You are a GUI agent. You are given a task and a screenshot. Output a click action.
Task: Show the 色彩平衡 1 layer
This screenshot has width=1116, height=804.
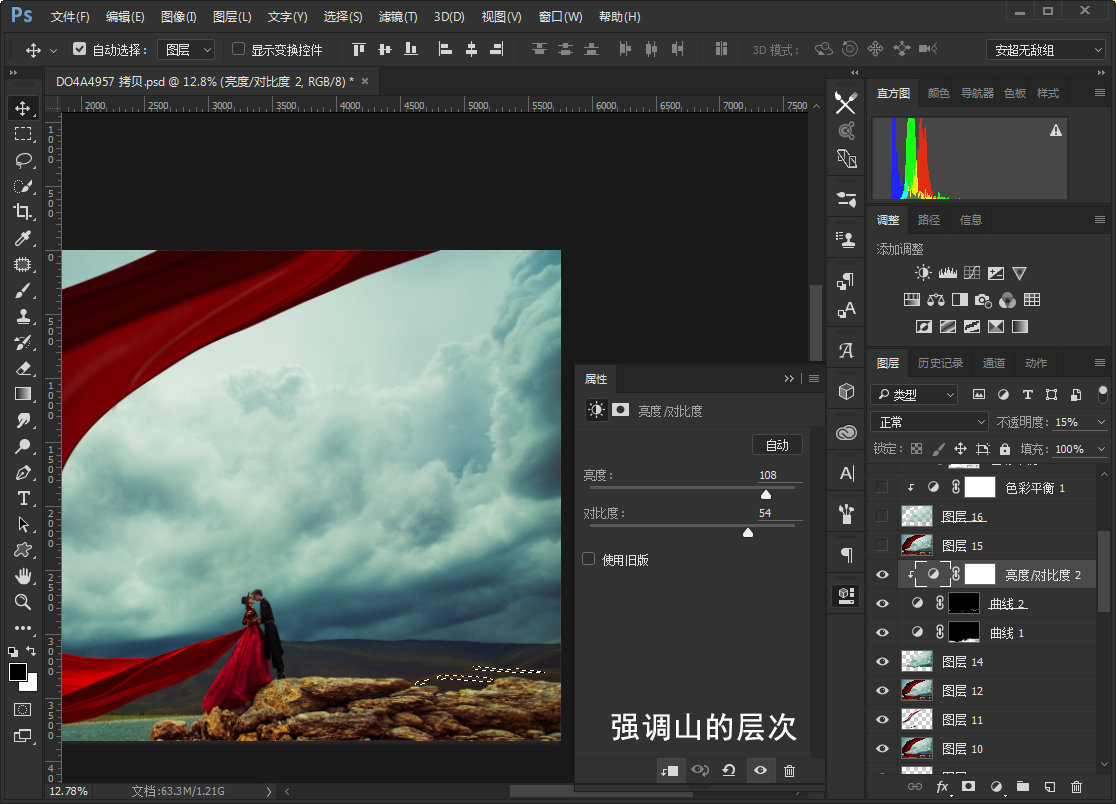[x=883, y=487]
